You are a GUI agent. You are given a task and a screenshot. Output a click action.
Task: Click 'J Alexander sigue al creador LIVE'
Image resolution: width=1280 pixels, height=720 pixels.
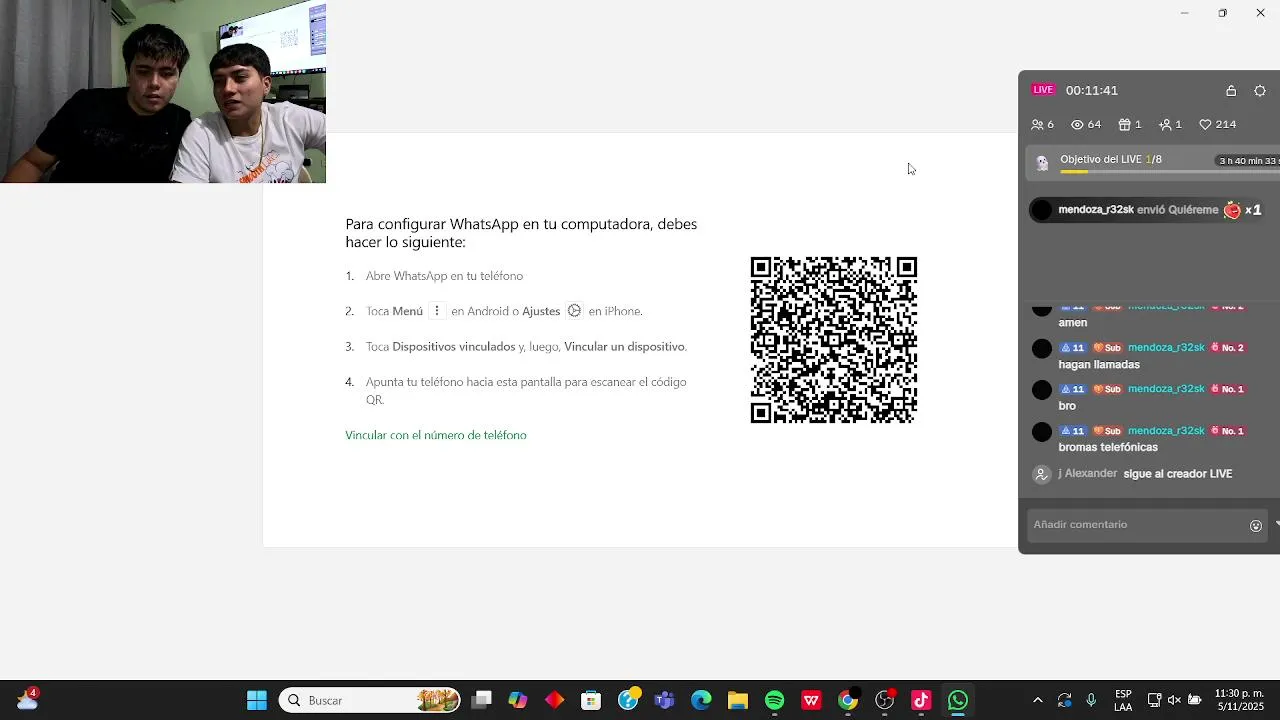tap(1145, 474)
